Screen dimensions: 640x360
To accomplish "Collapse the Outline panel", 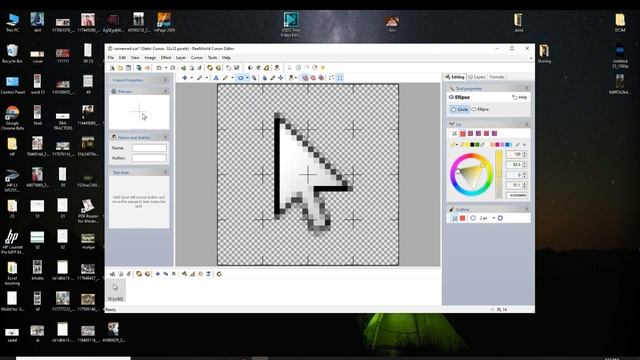I will (x=527, y=209).
